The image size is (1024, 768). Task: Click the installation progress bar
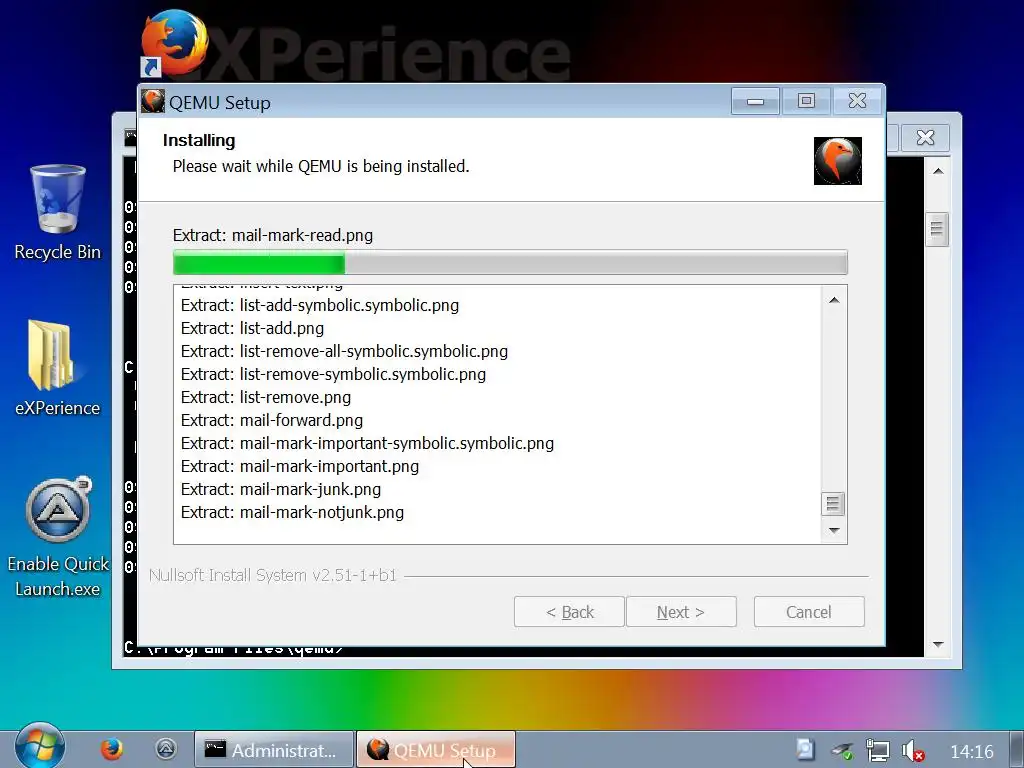(x=510, y=263)
